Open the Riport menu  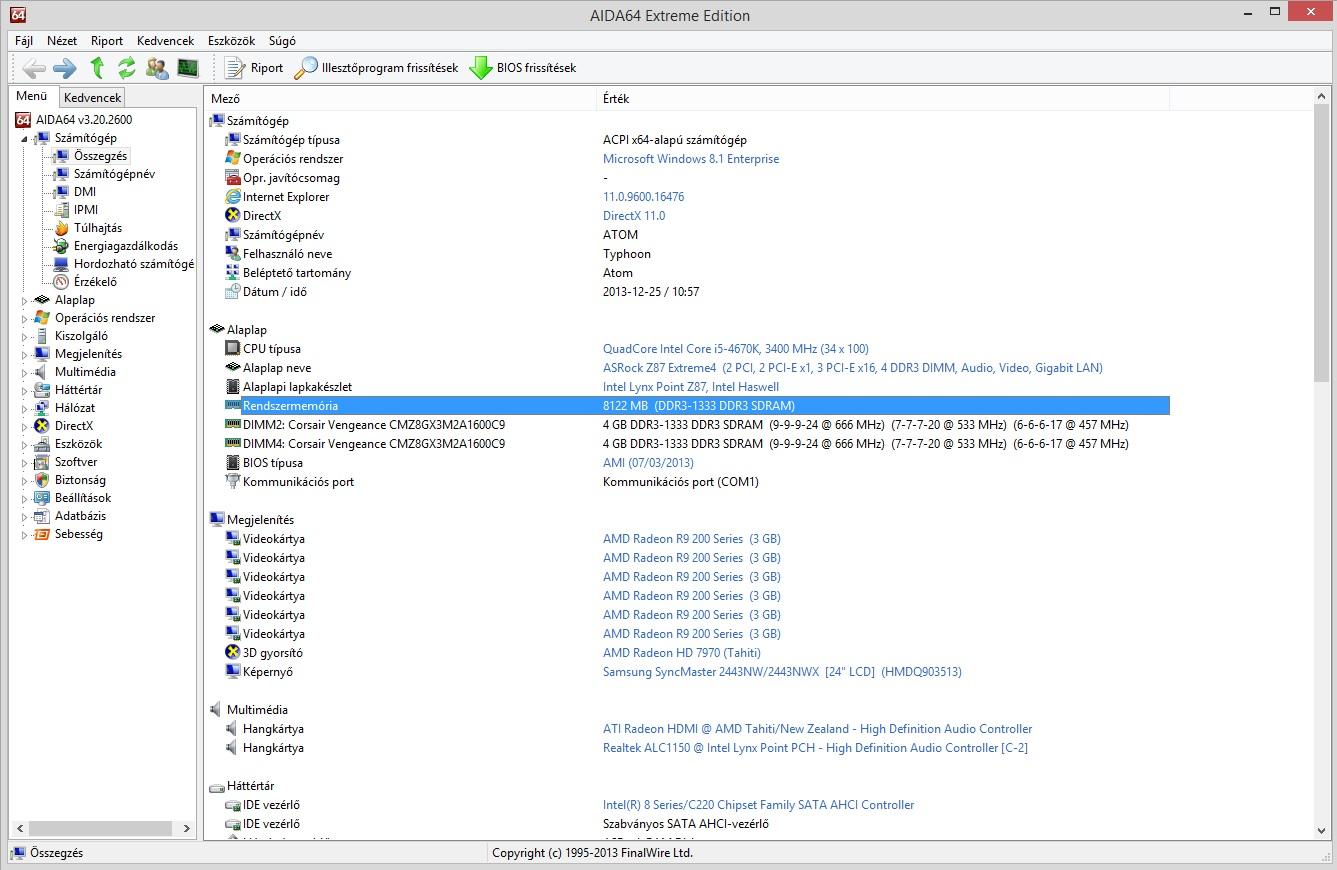click(x=107, y=41)
